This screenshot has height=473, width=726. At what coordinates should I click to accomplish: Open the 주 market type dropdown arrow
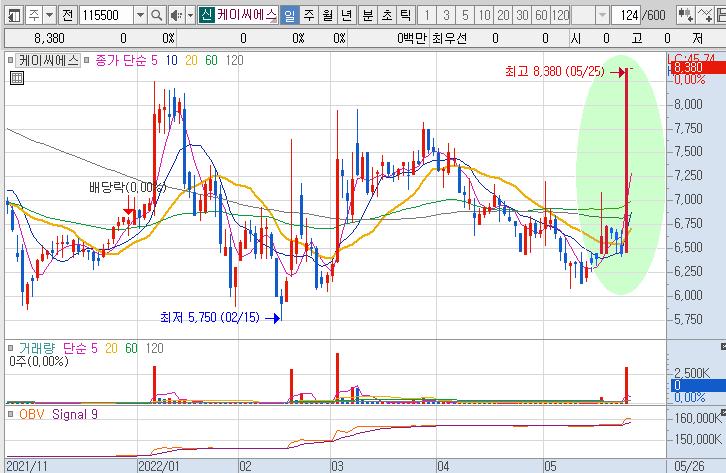pyautogui.click(x=50, y=16)
